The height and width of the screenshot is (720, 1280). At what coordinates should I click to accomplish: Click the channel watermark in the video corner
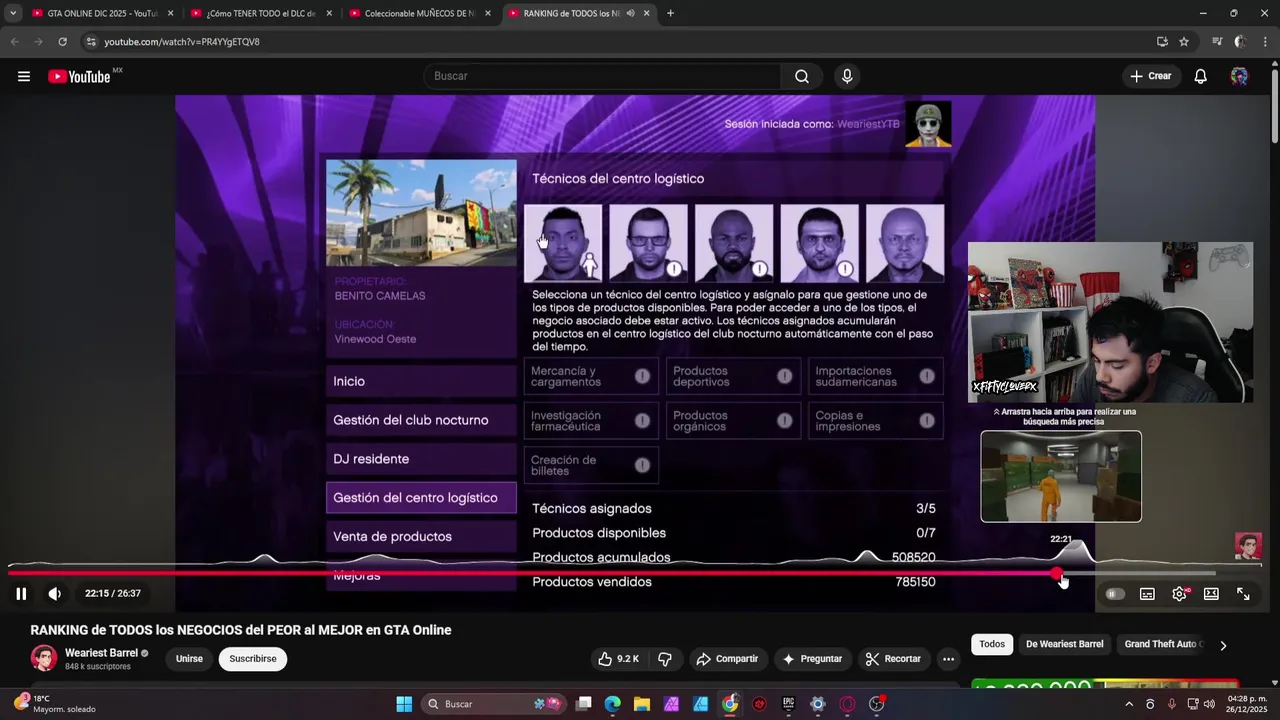[1247, 546]
